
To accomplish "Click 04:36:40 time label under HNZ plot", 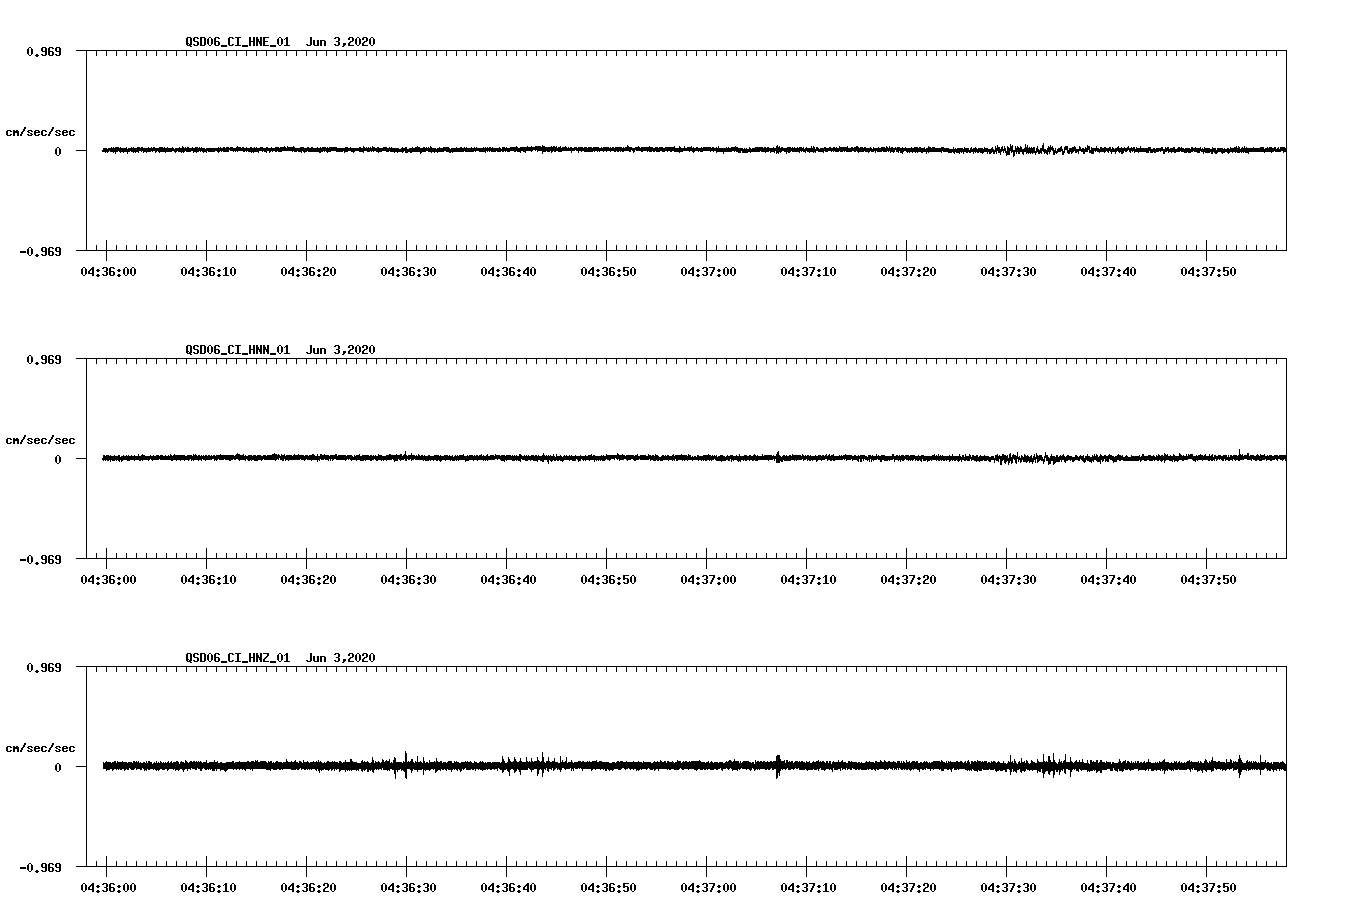I will [508, 888].
